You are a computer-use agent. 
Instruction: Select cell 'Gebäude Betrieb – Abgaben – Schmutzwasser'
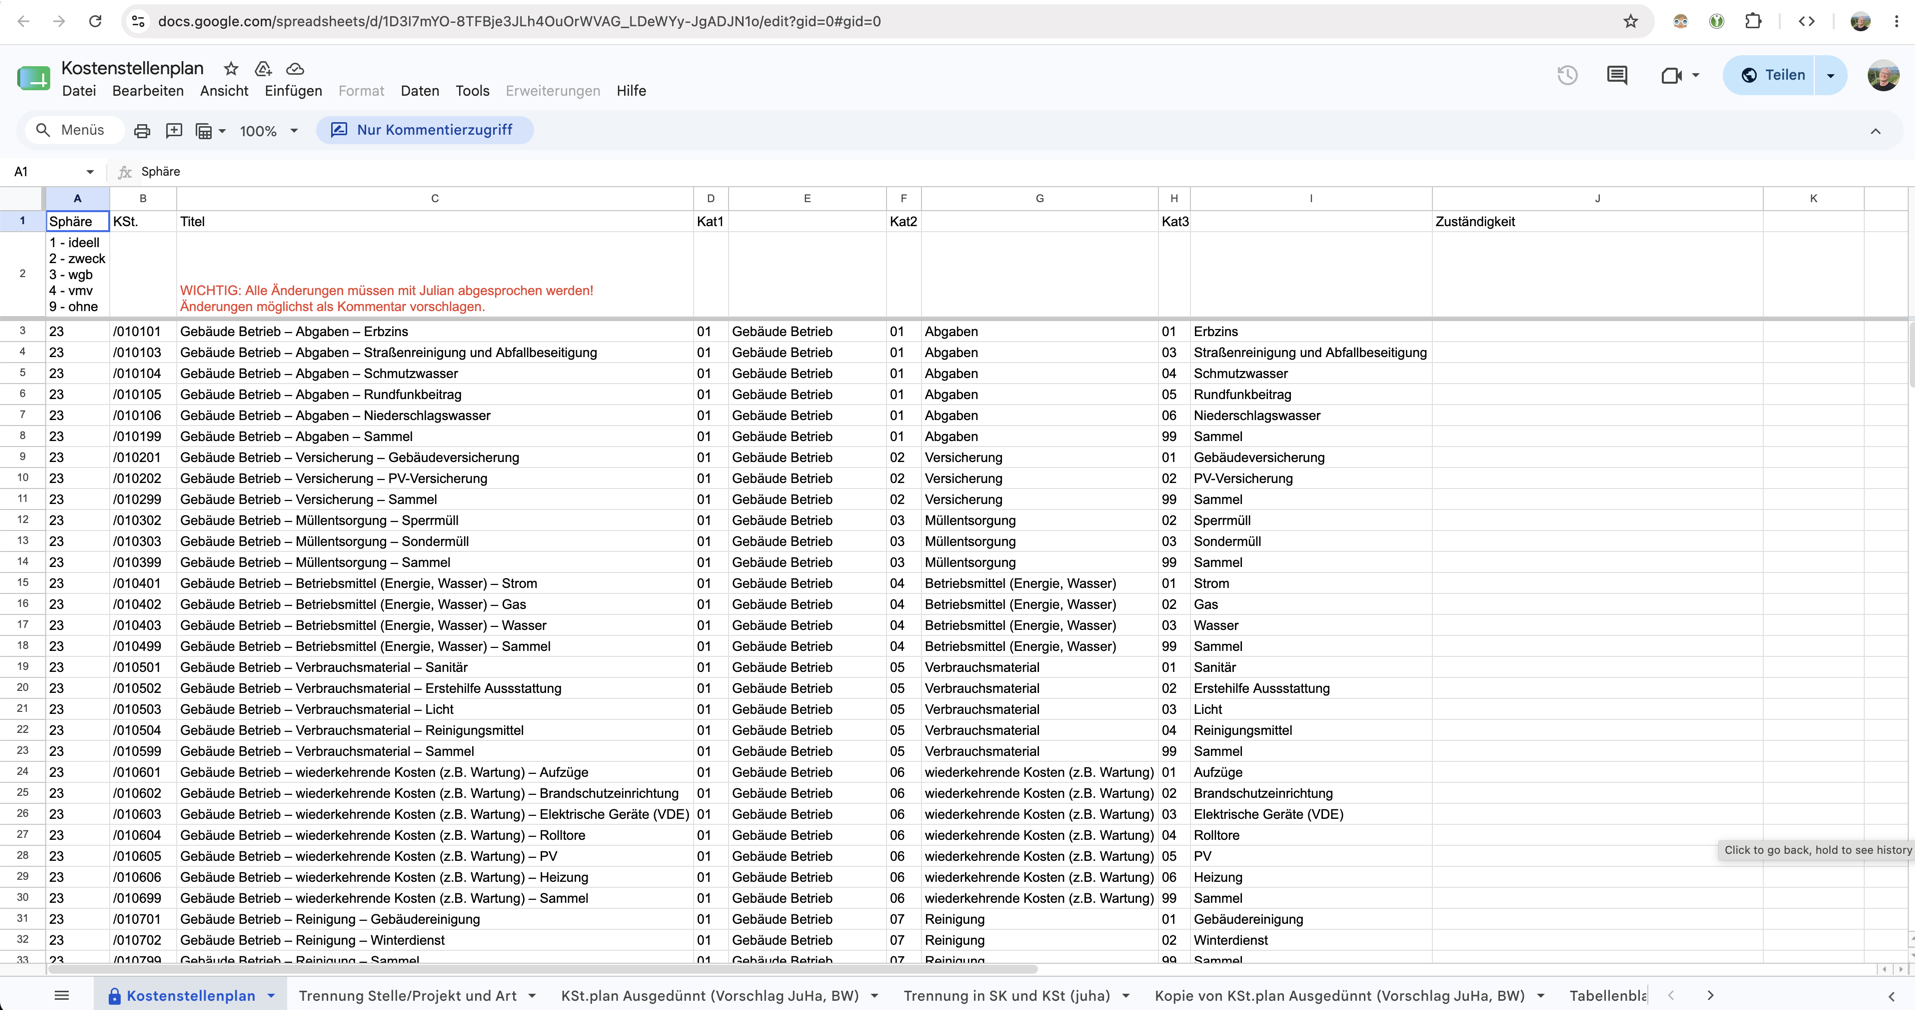[x=435, y=373]
